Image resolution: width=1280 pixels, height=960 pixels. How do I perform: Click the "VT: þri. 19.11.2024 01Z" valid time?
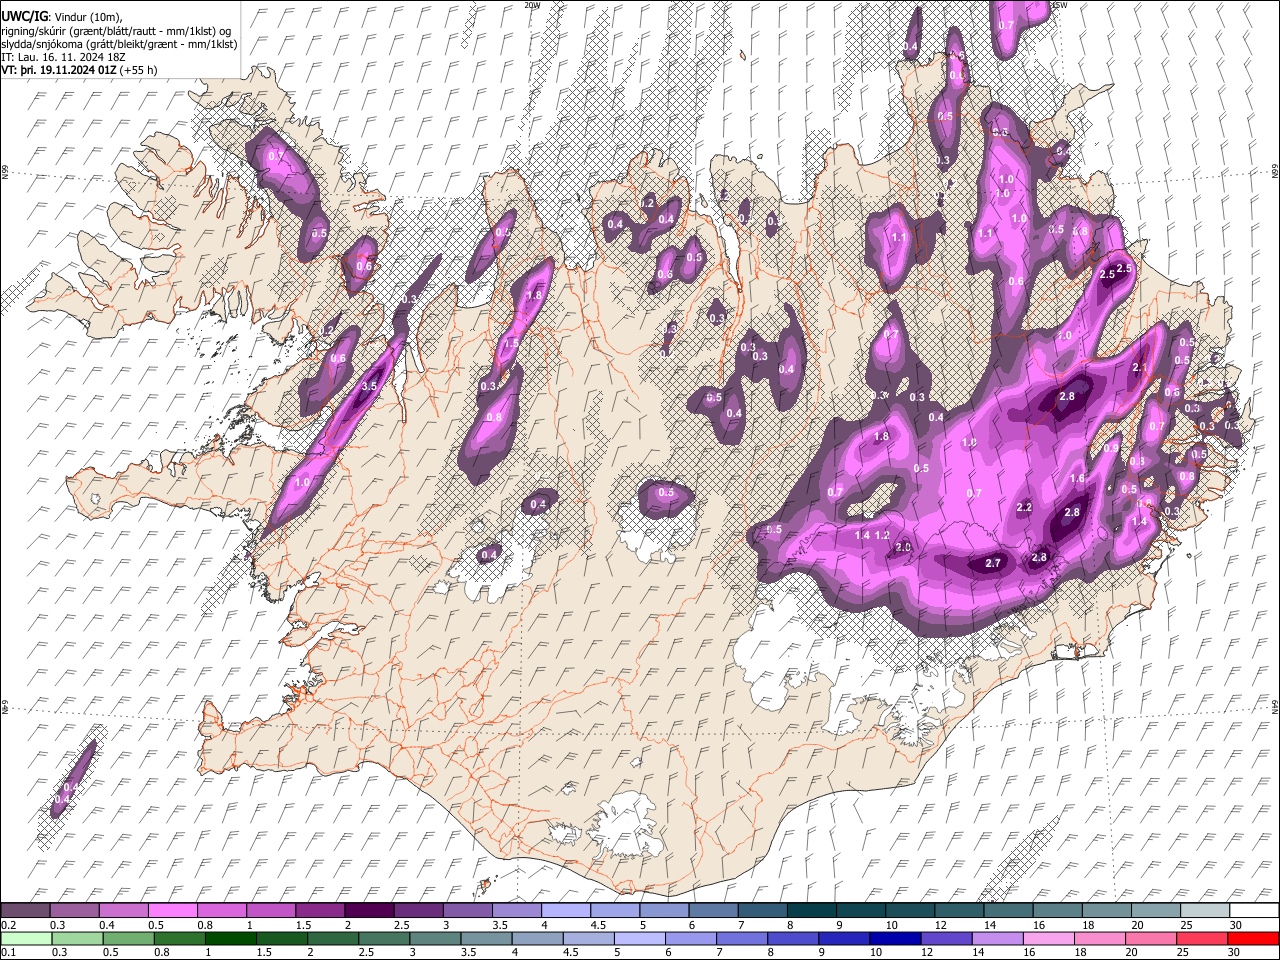pyautogui.click(x=58, y=72)
